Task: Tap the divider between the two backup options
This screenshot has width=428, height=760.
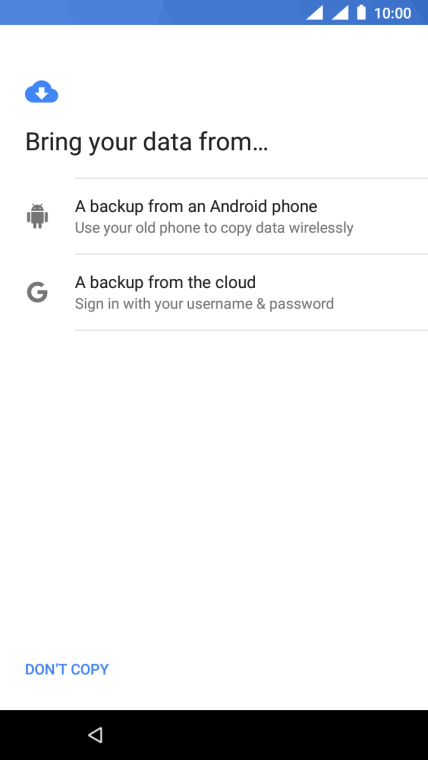Action: coord(251,254)
